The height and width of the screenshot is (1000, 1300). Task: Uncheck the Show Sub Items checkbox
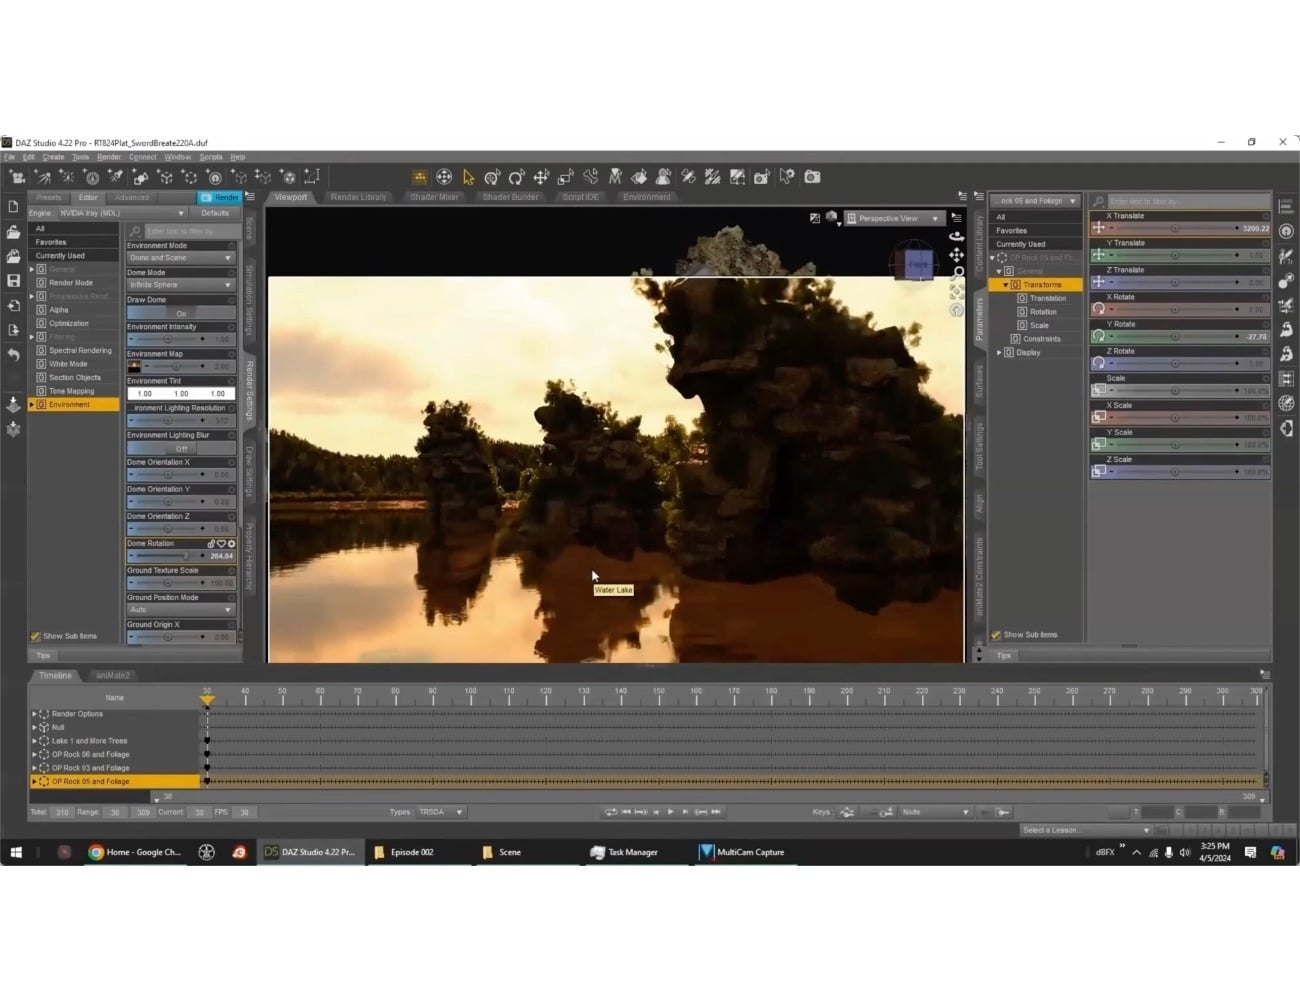click(35, 635)
